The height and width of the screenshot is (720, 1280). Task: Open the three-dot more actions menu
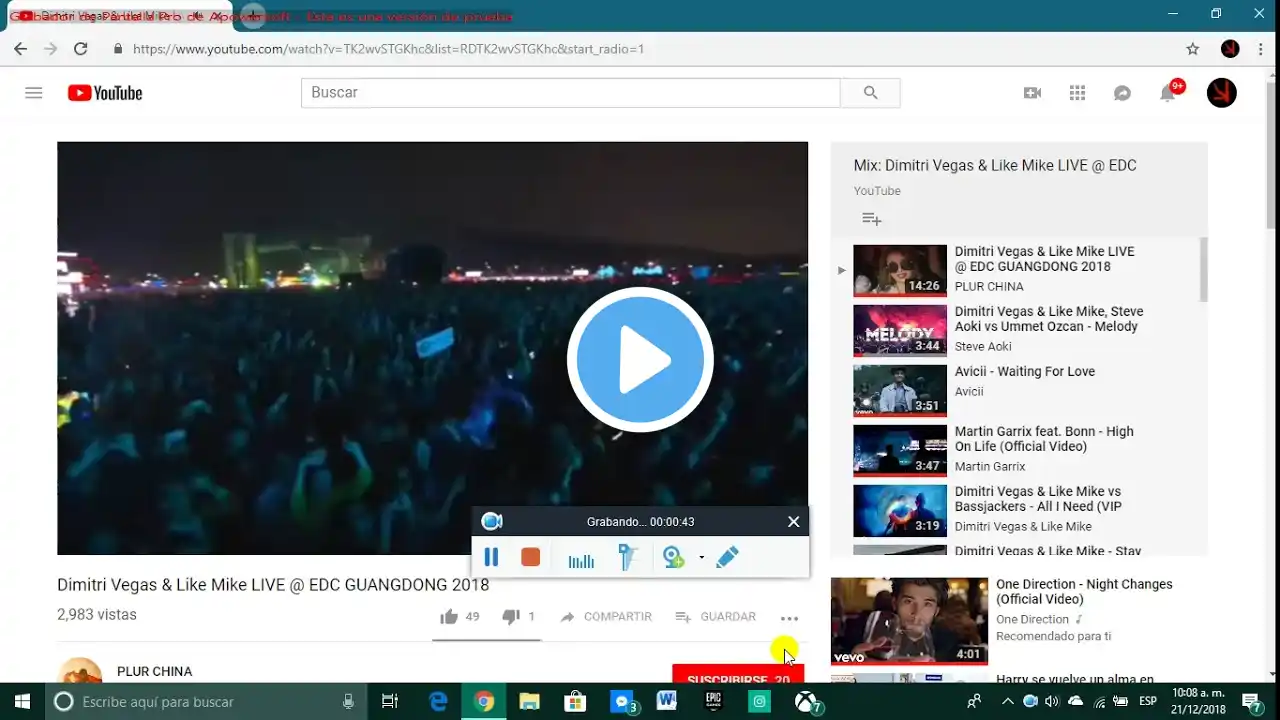pos(789,618)
